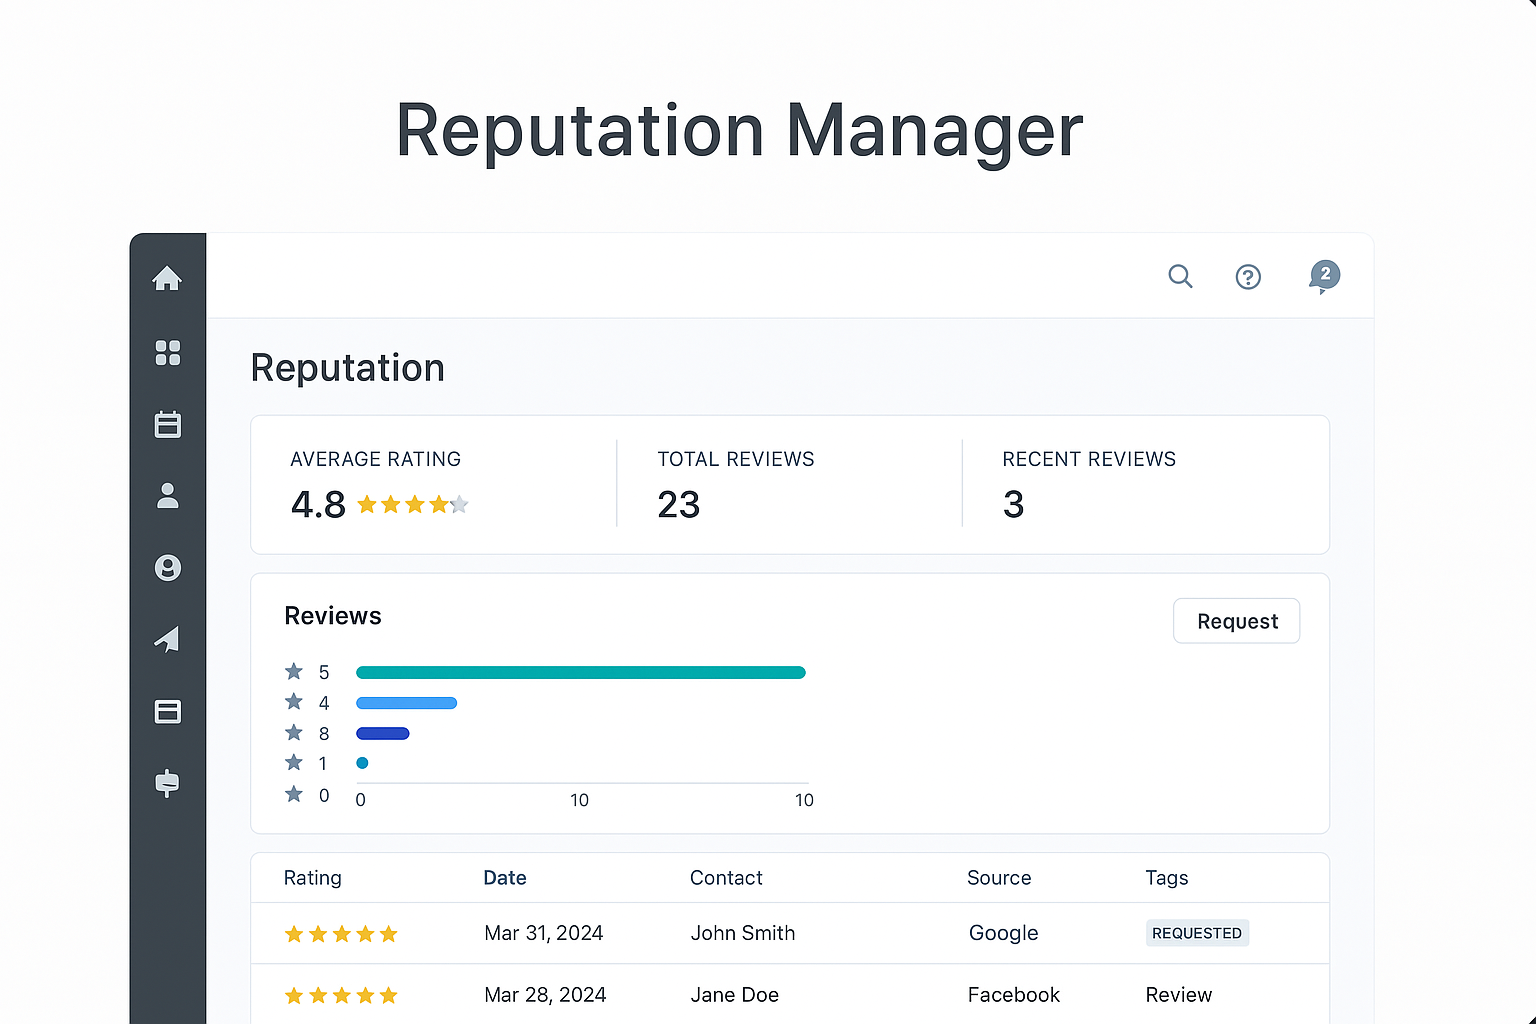Click the Request button

(x=1237, y=621)
